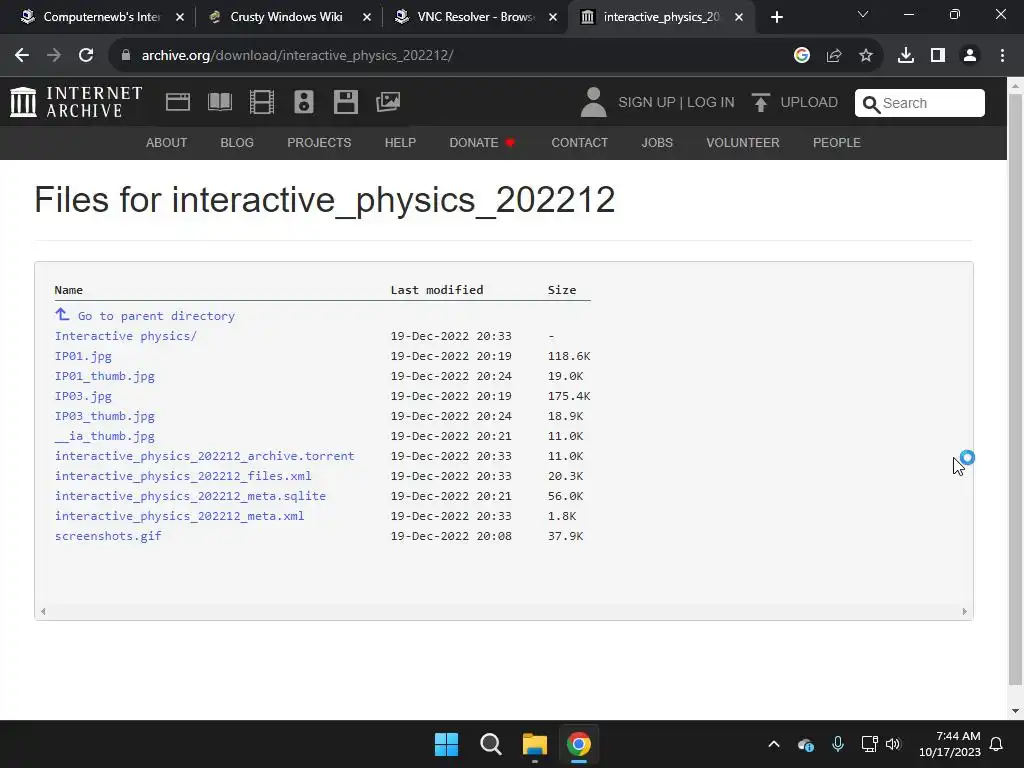The height and width of the screenshot is (768, 1024).
Task: Open screenshots.gif file link
Action: pyautogui.click(x=108, y=536)
